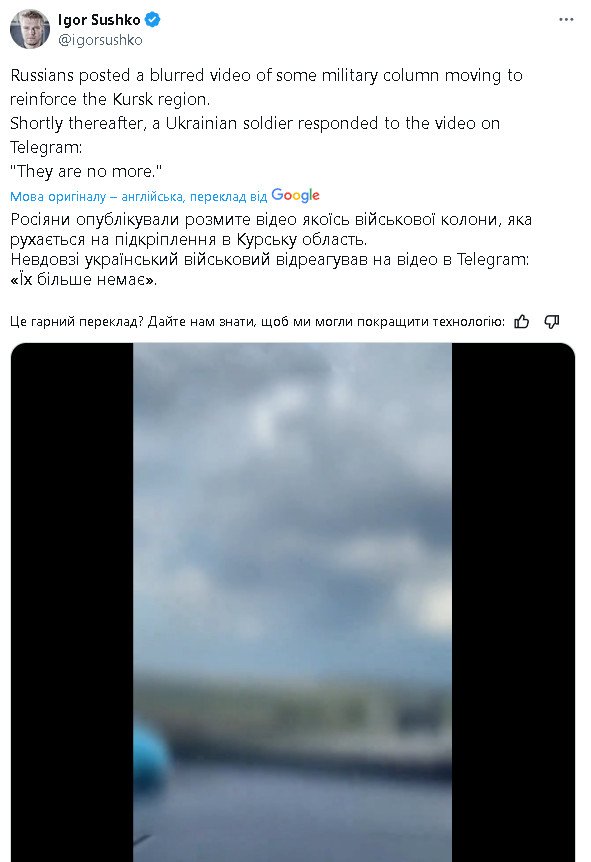The image size is (591, 862).
Task: Open the @igorsushko handle link
Action: coord(100,40)
